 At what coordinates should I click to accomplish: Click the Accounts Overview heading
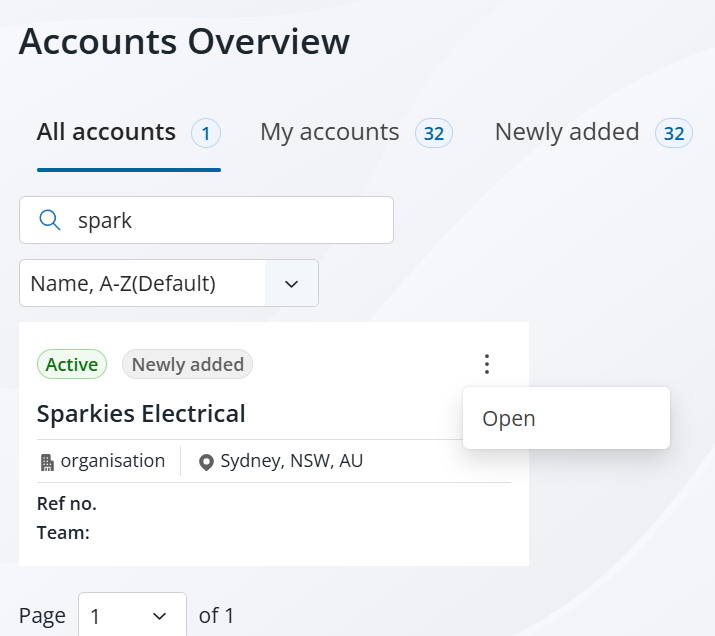click(184, 42)
